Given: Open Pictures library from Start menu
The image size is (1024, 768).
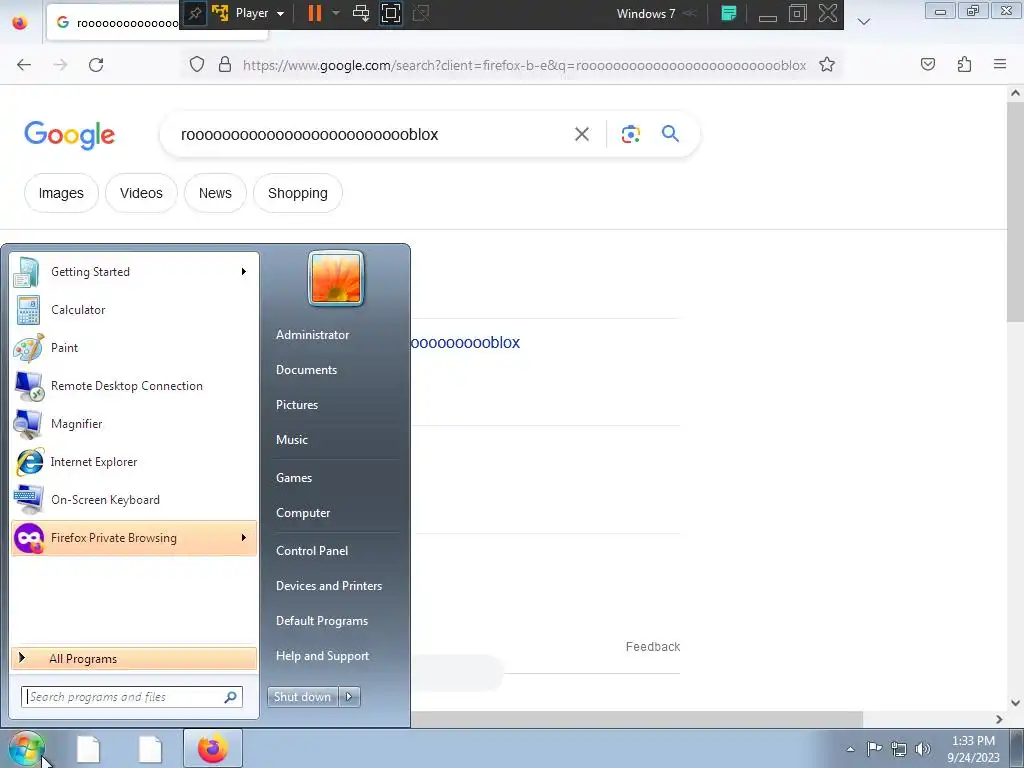Looking at the screenshot, I should click(x=296, y=405).
